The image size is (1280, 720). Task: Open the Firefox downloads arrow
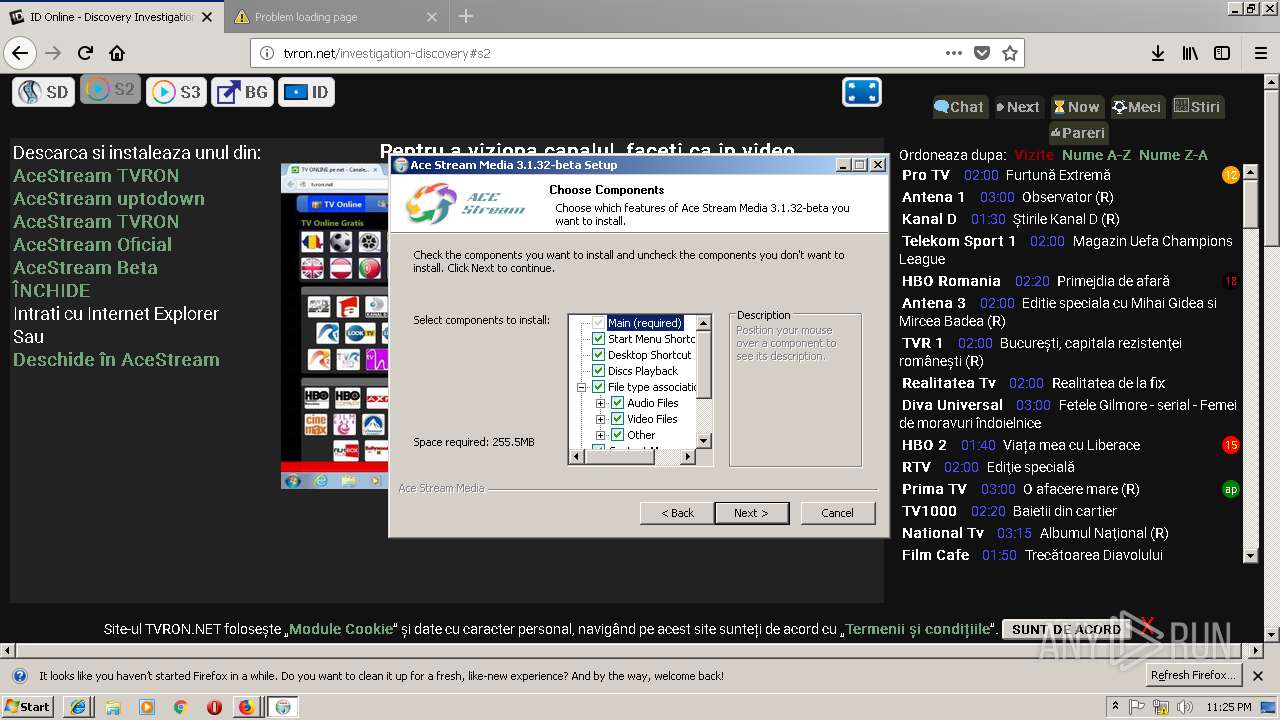coord(1157,53)
